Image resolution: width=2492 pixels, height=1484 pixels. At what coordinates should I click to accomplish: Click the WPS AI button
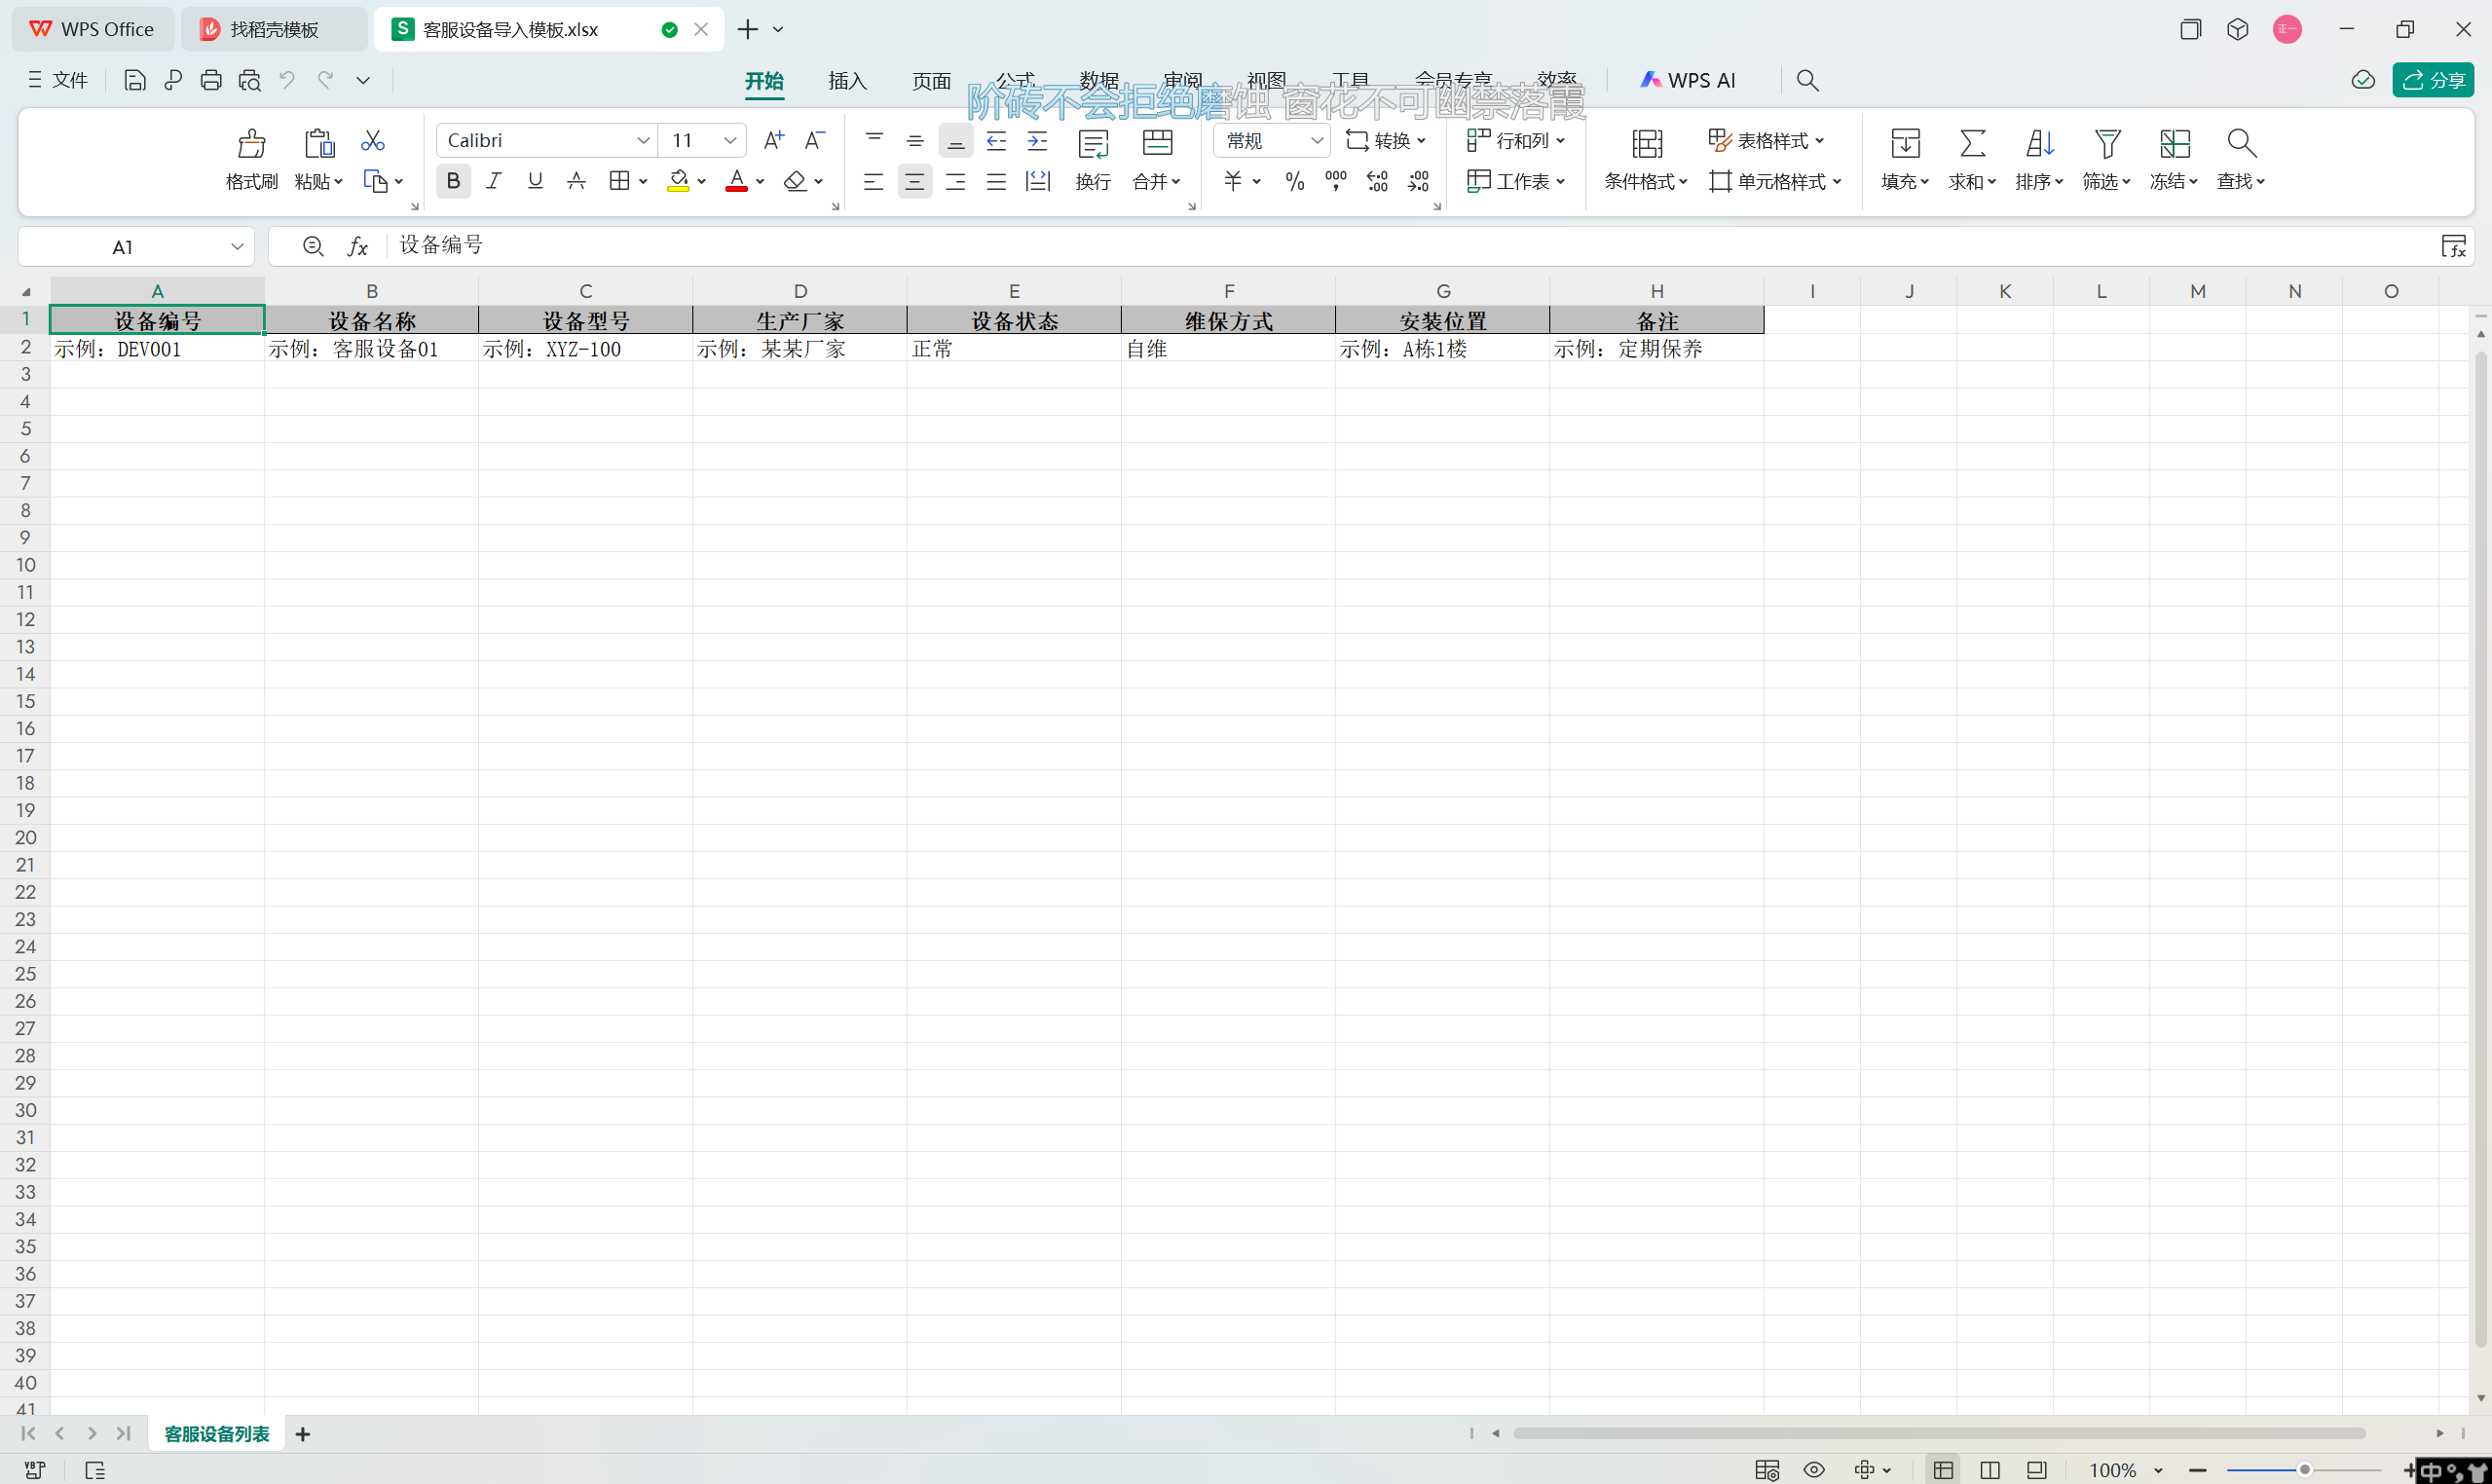[1689, 80]
